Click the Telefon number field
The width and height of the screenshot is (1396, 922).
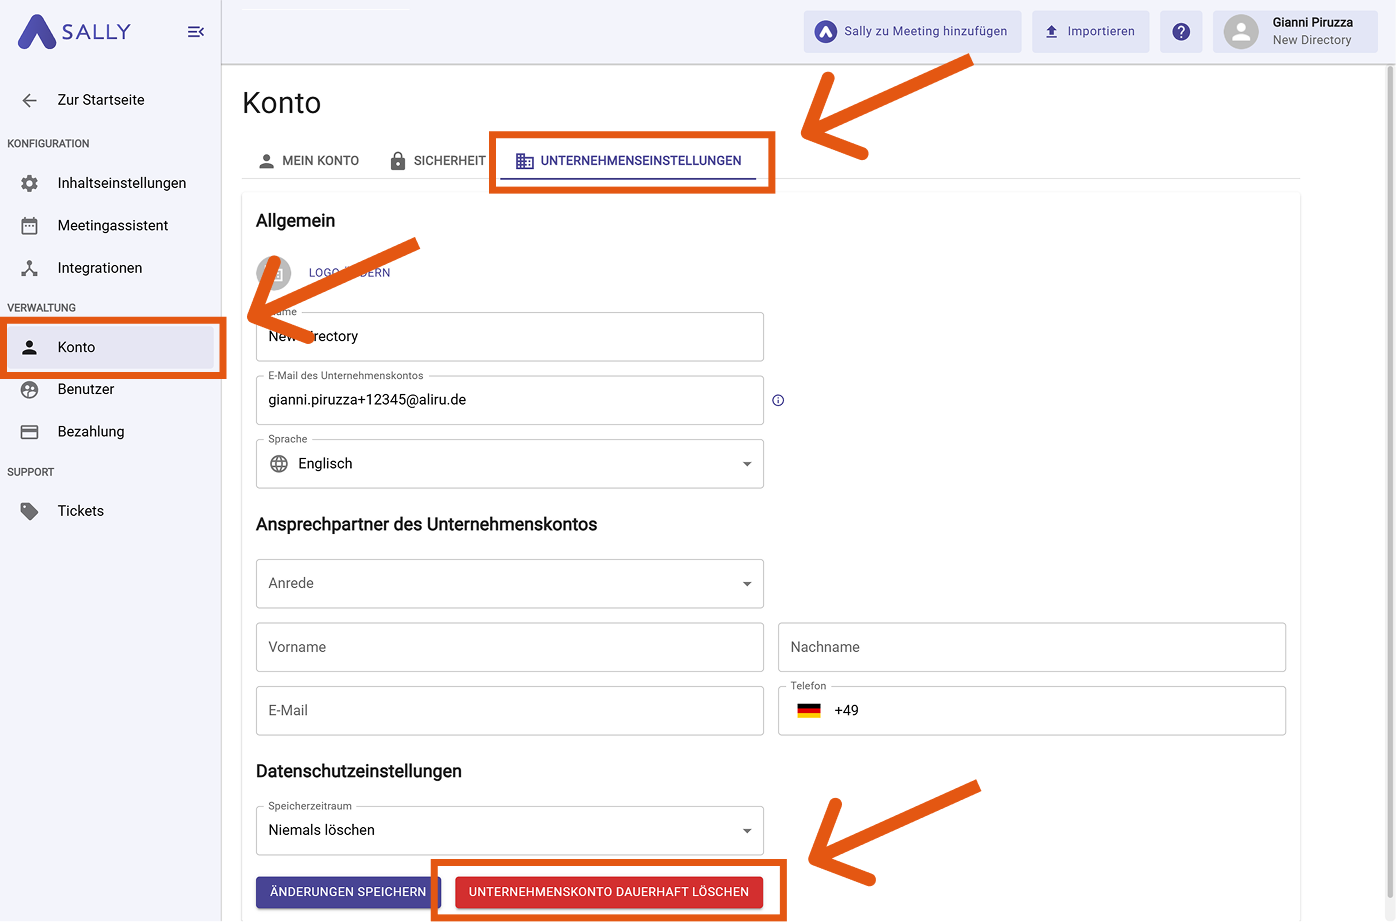(x=1032, y=711)
